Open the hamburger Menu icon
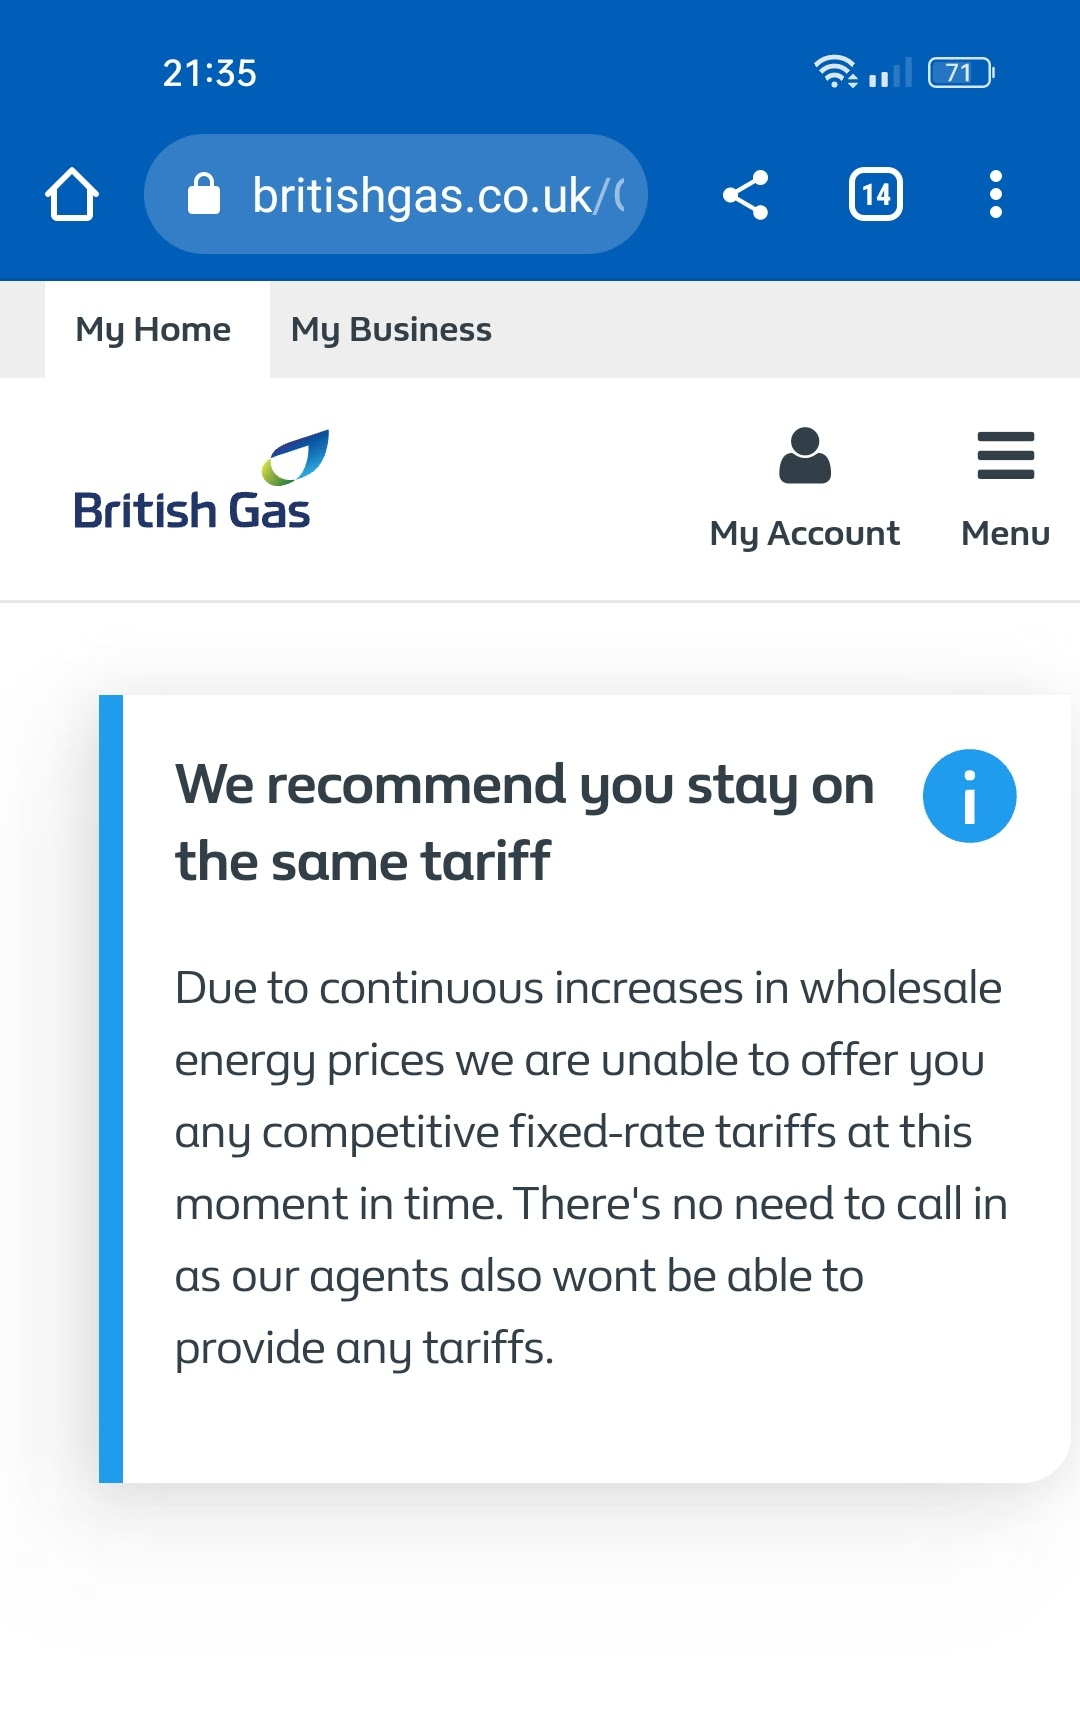1080x1713 pixels. coord(1006,456)
